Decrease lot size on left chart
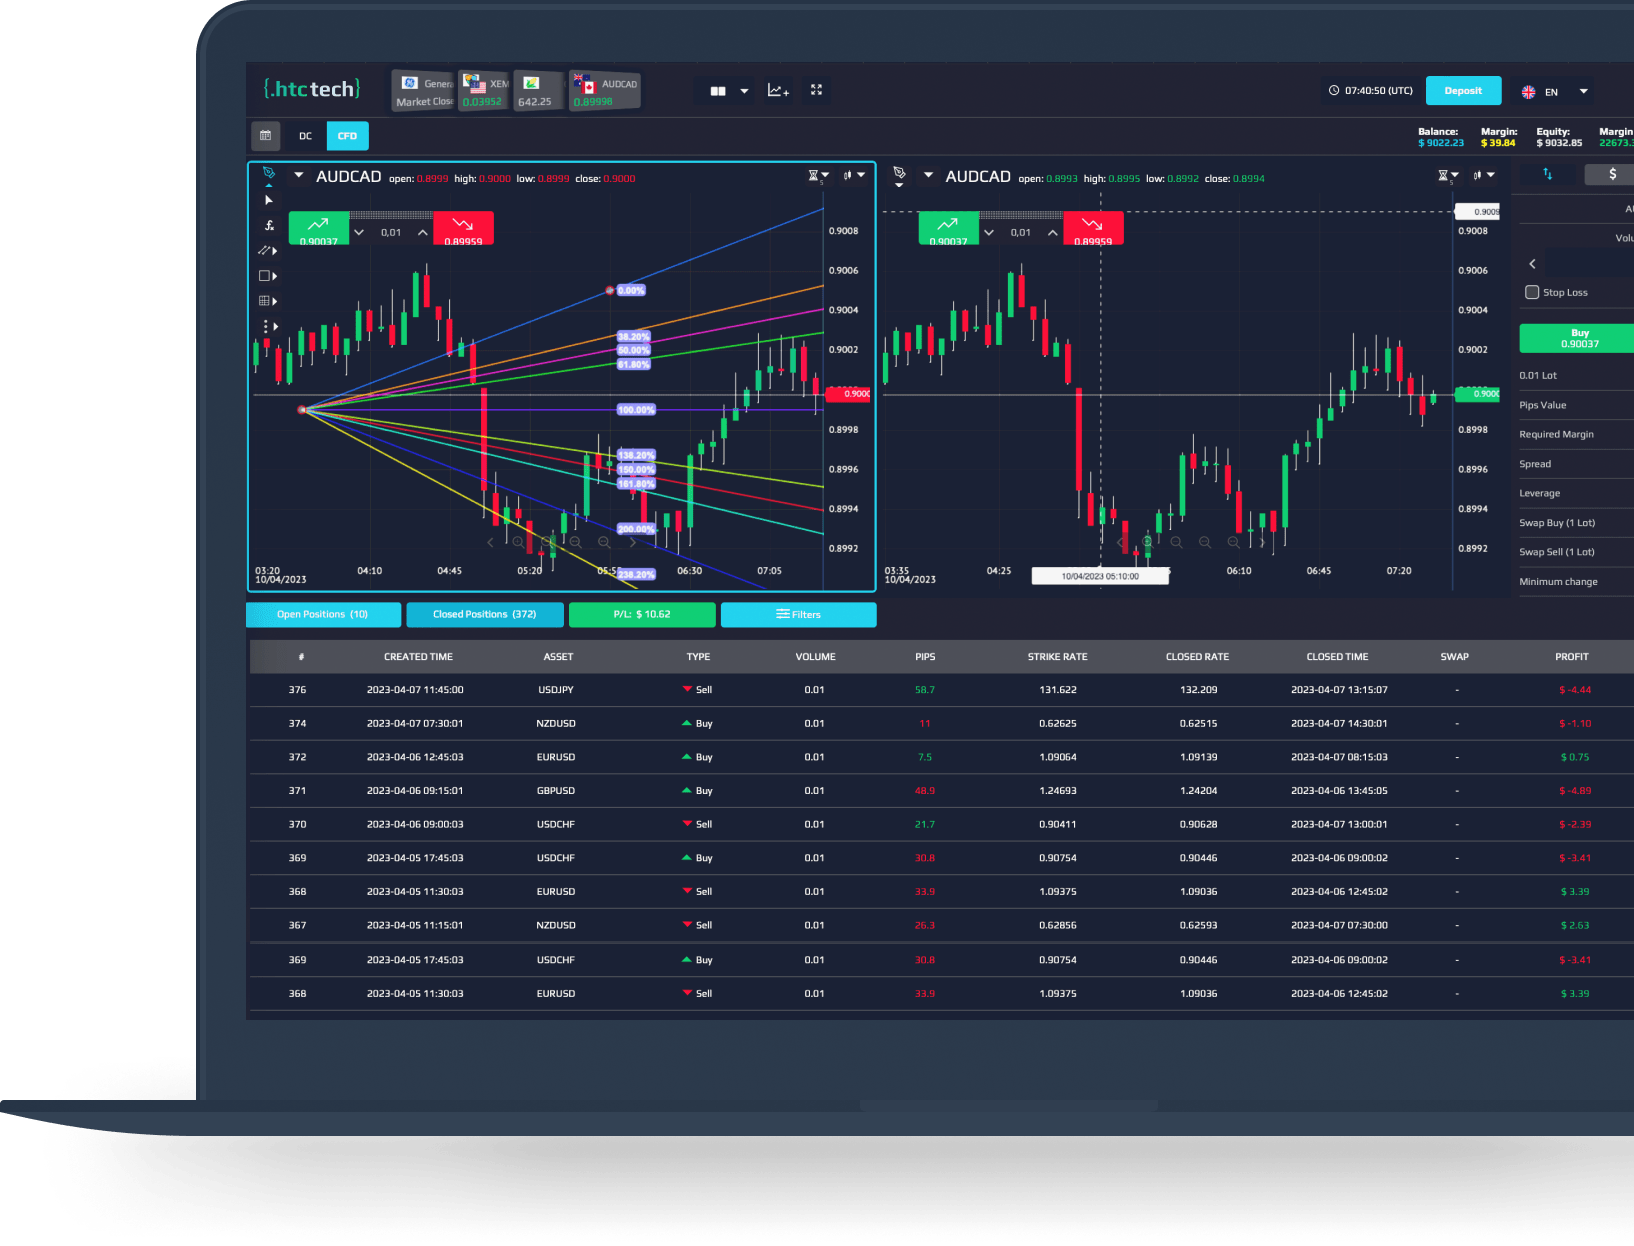The width and height of the screenshot is (1634, 1246). tap(359, 232)
